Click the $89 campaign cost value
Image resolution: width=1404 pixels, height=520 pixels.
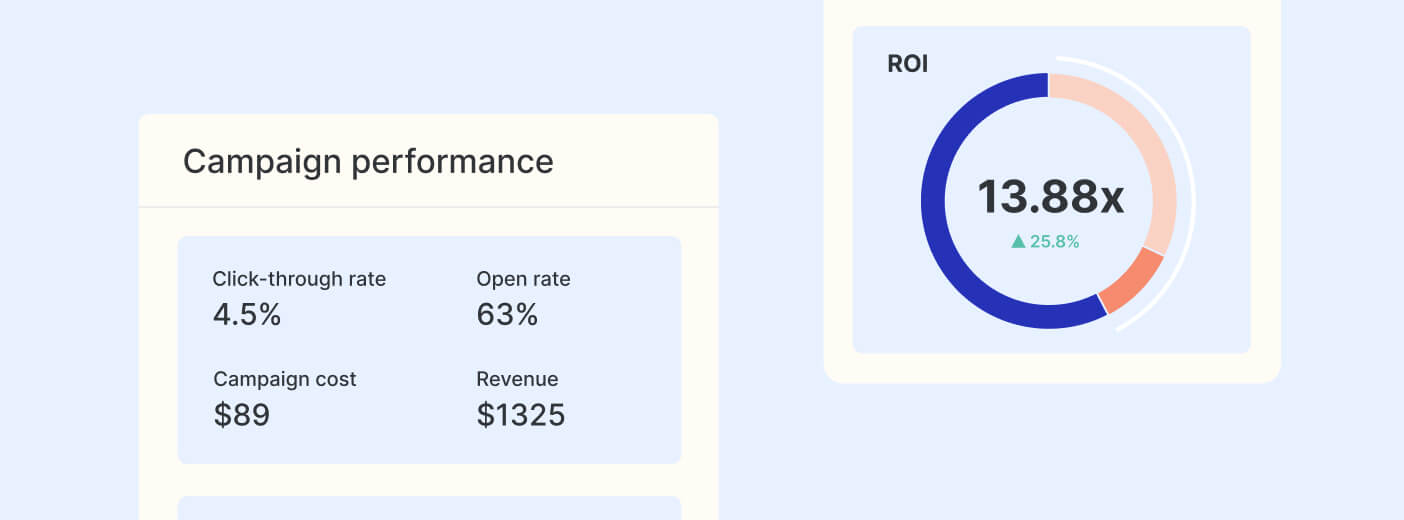pos(242,414)
